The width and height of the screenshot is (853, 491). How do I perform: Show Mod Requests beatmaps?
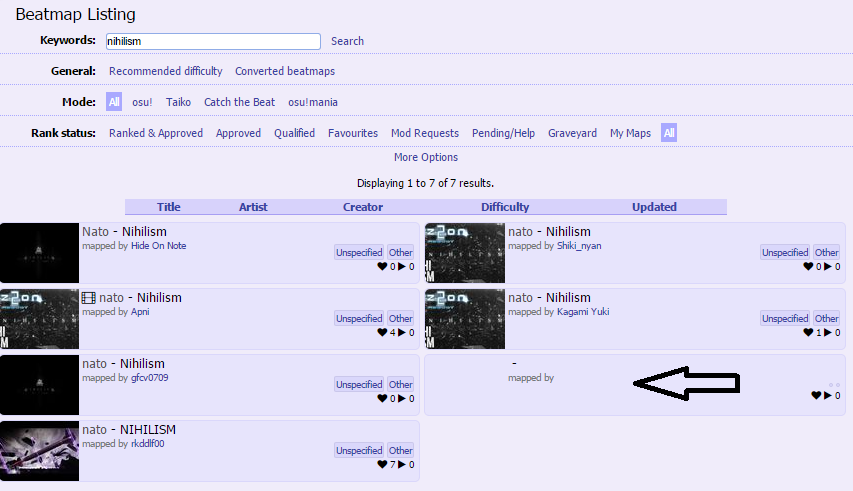click(x=425, y=133)
